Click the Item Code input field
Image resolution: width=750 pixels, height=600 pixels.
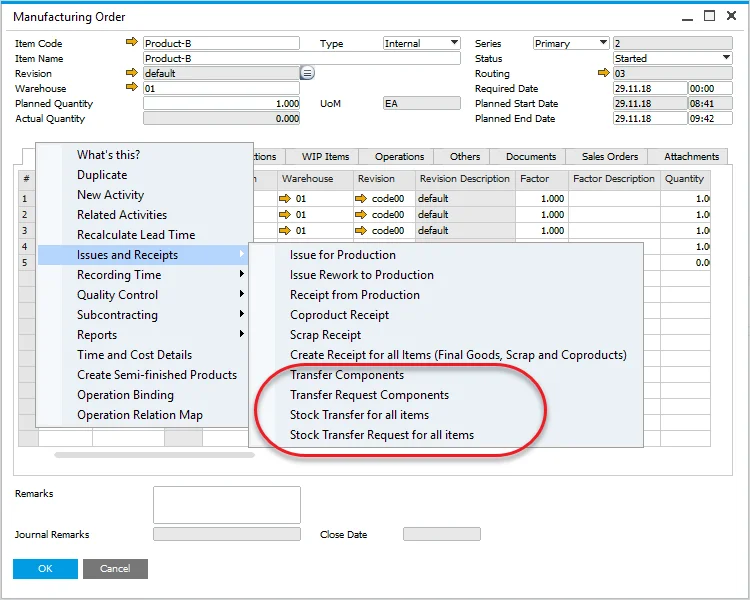coord(221,43)
